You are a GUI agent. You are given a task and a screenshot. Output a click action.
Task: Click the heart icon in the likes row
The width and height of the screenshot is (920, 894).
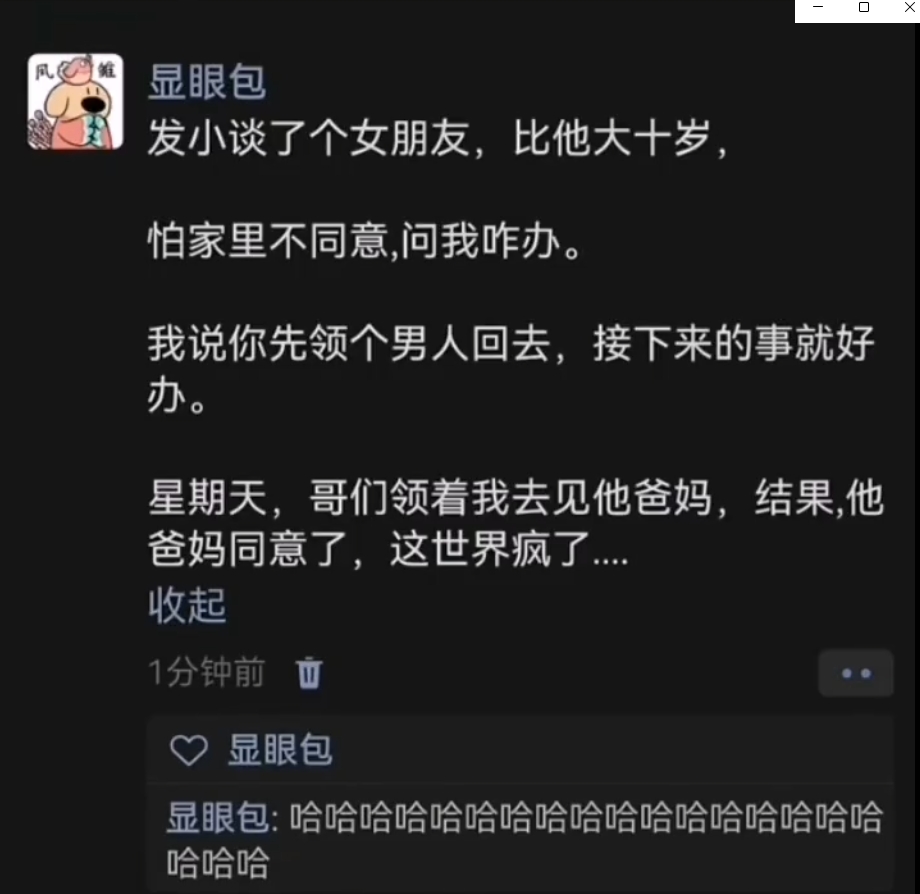(x=188, y=750)
